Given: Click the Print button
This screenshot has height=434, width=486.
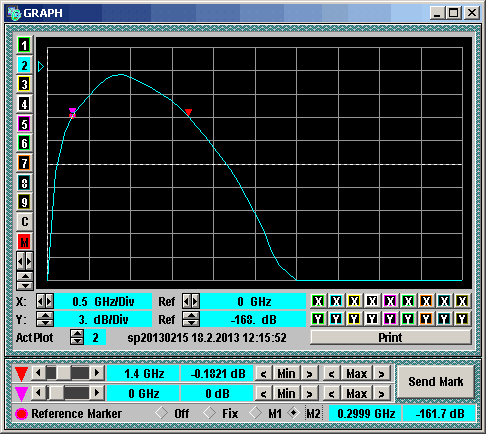Looking at the screenshot, I should click(390, 337).
